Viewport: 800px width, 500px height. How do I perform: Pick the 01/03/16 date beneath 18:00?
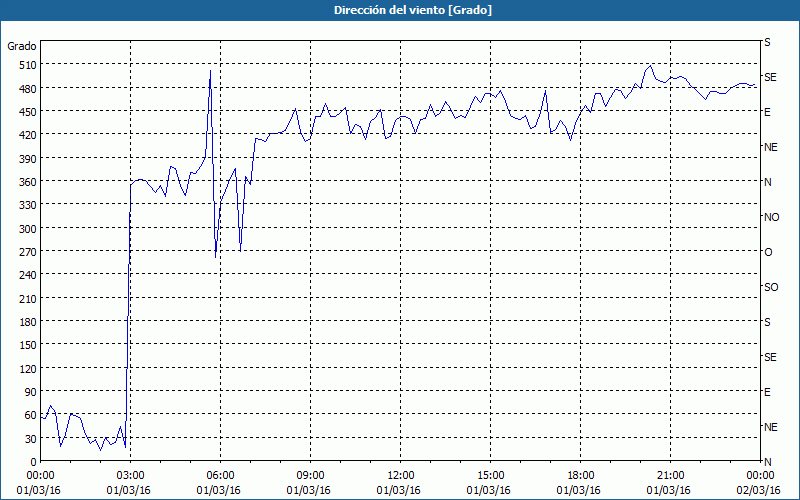(x=579, y=491)
